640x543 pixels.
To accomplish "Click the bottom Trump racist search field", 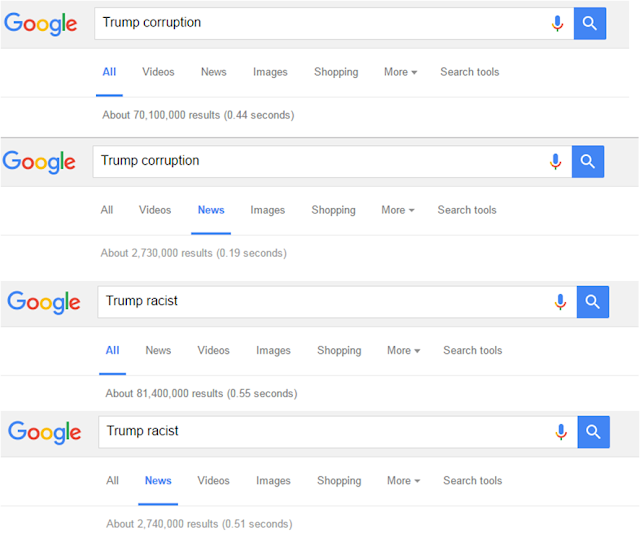I will pyautogui.click(x=338, y=432).
